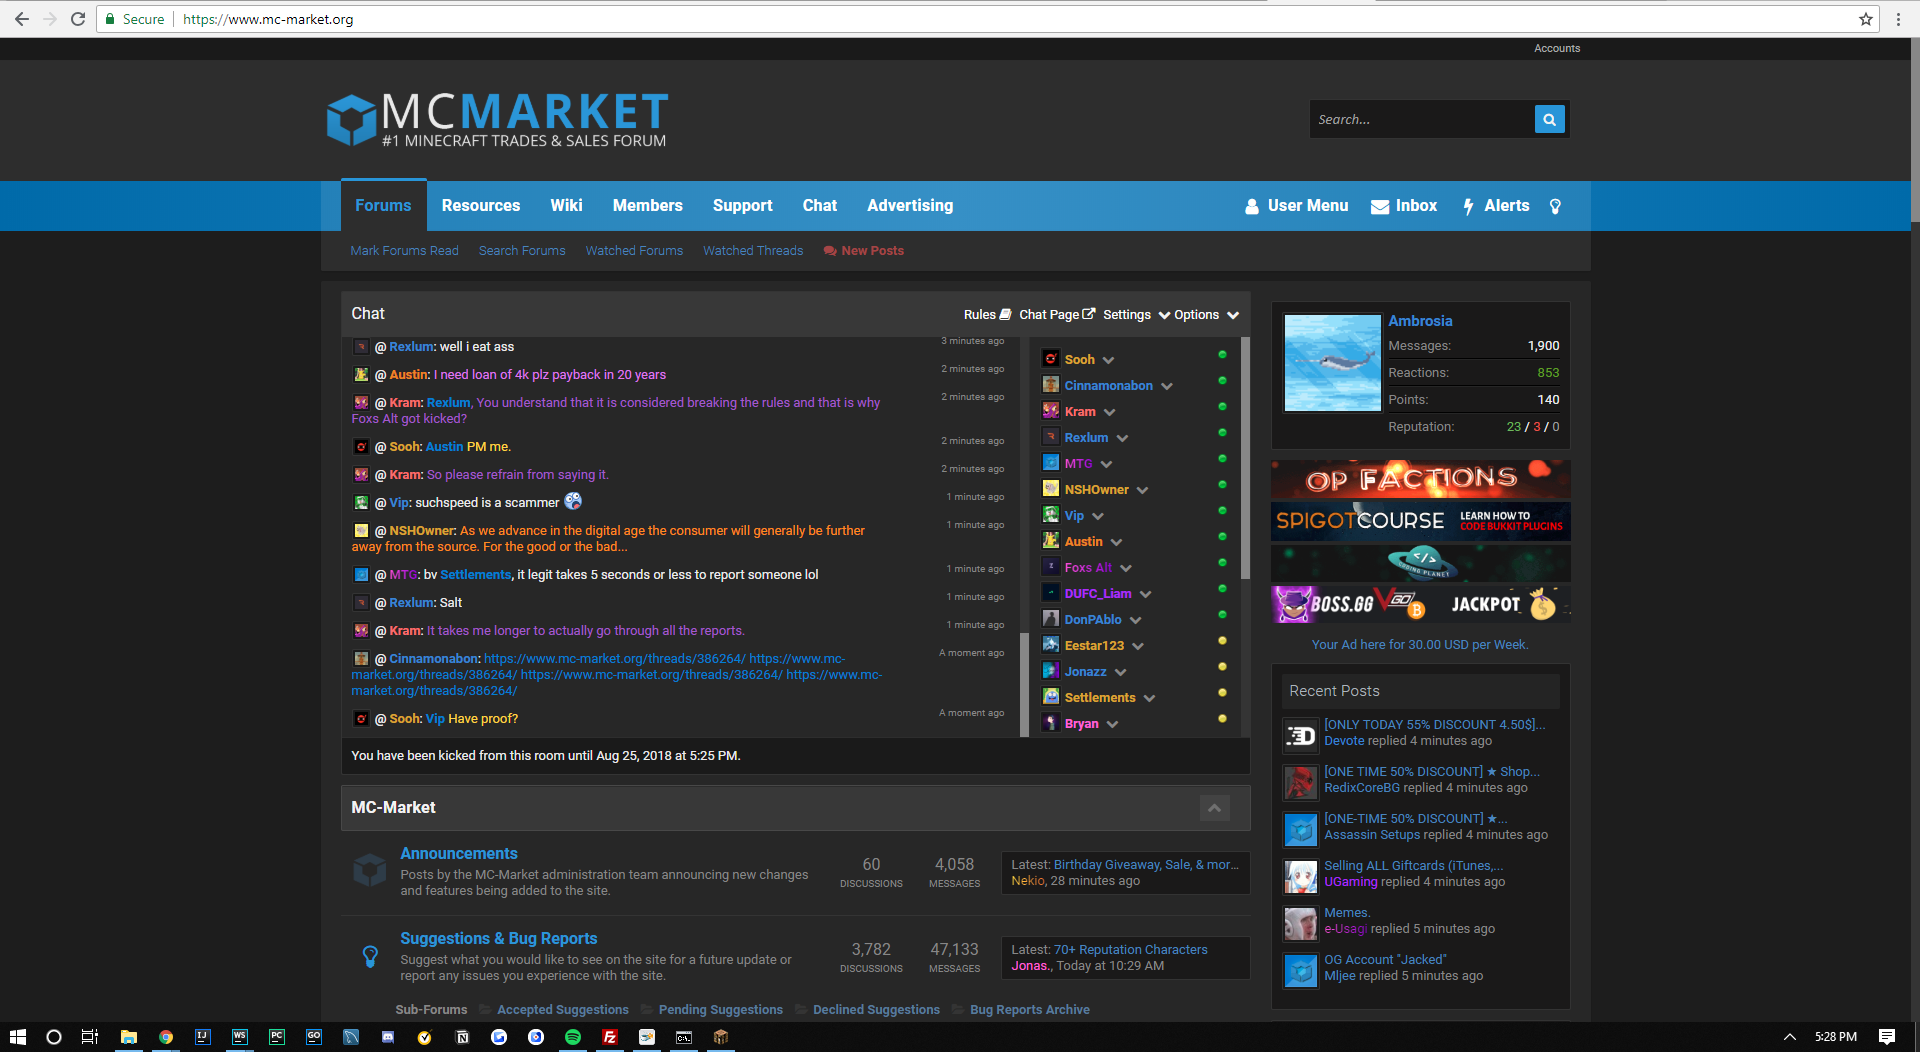Open the Resources tab

click(481, 205)
